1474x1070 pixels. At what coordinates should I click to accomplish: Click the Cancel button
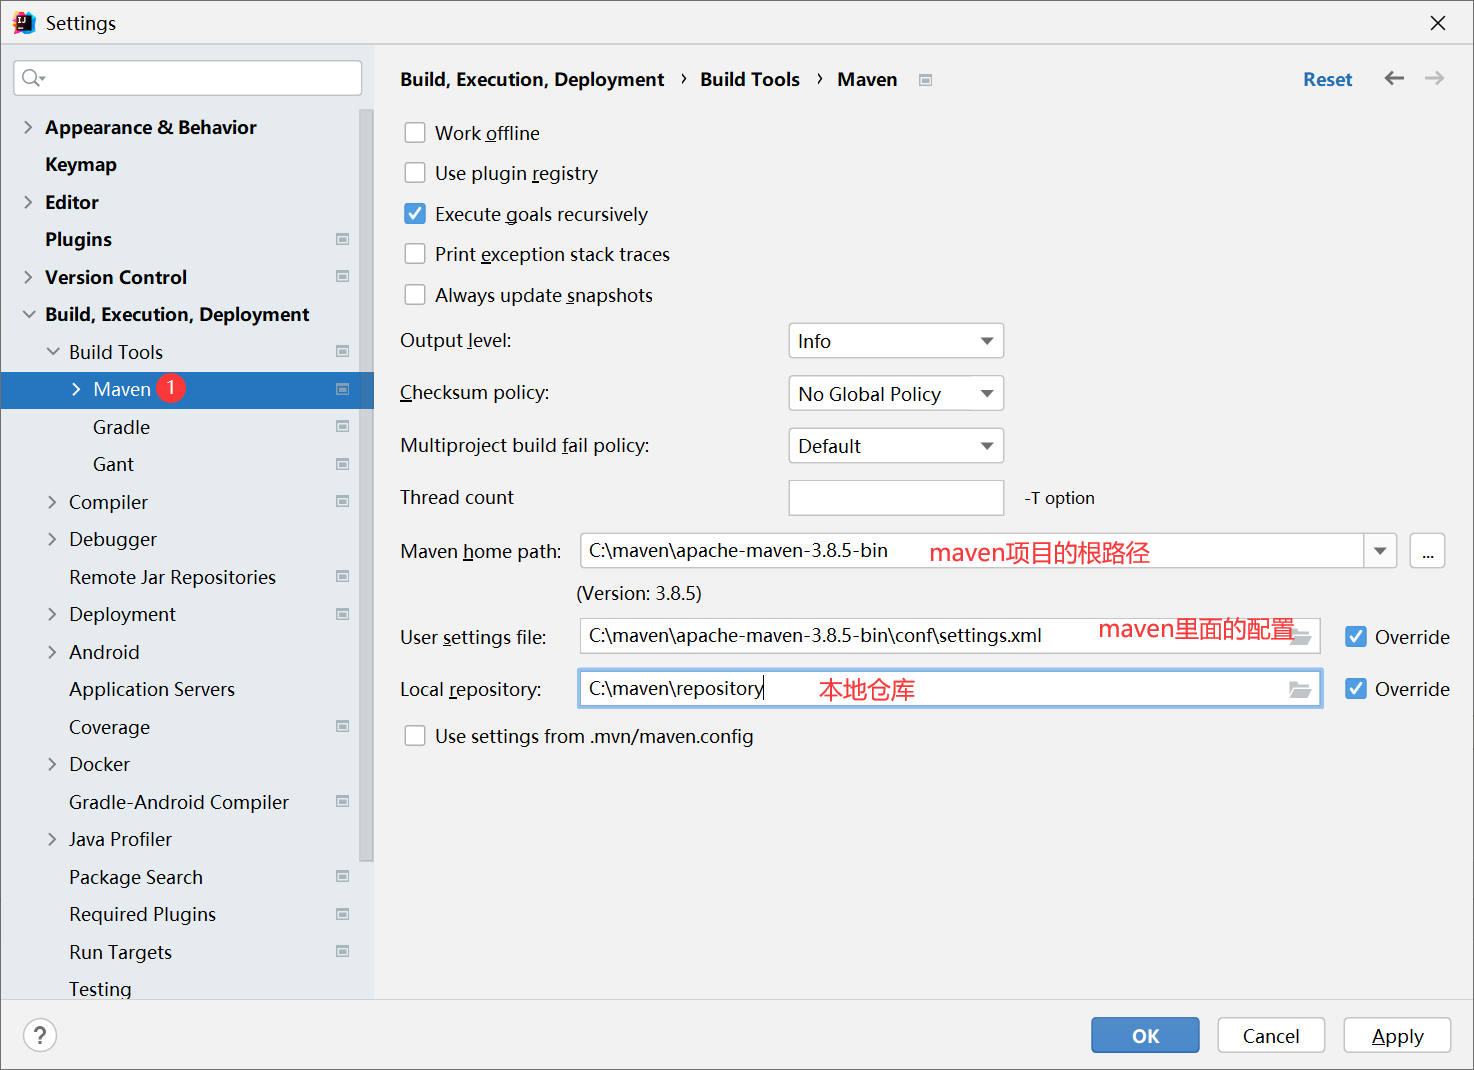pos(1271,1035)
